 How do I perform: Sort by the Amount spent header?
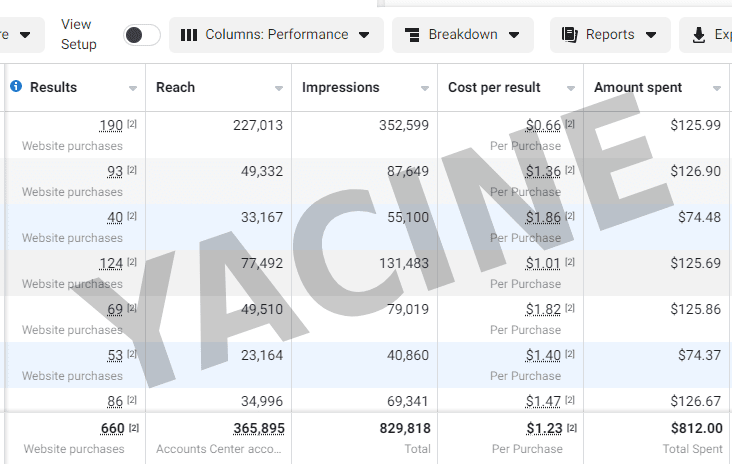638,87
